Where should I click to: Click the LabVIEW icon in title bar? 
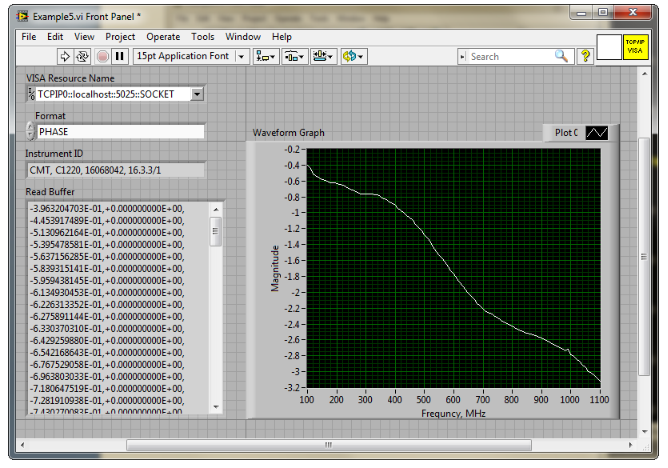(x=23, y=17)
